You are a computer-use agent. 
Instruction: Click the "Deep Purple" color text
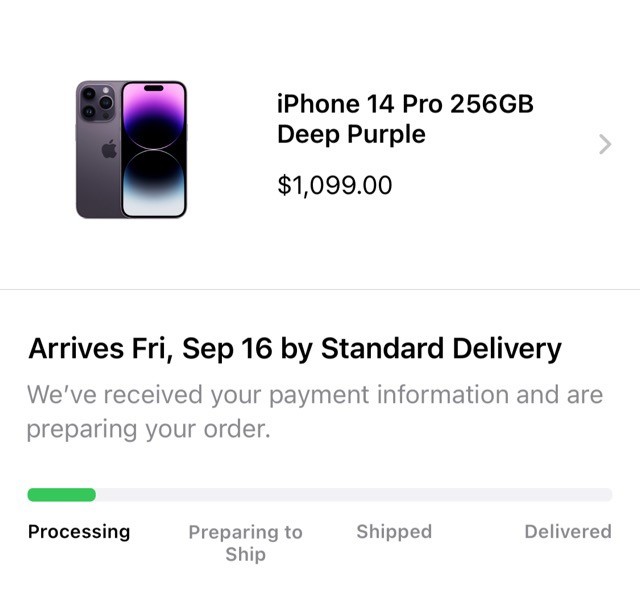click(x=351, y=134)
